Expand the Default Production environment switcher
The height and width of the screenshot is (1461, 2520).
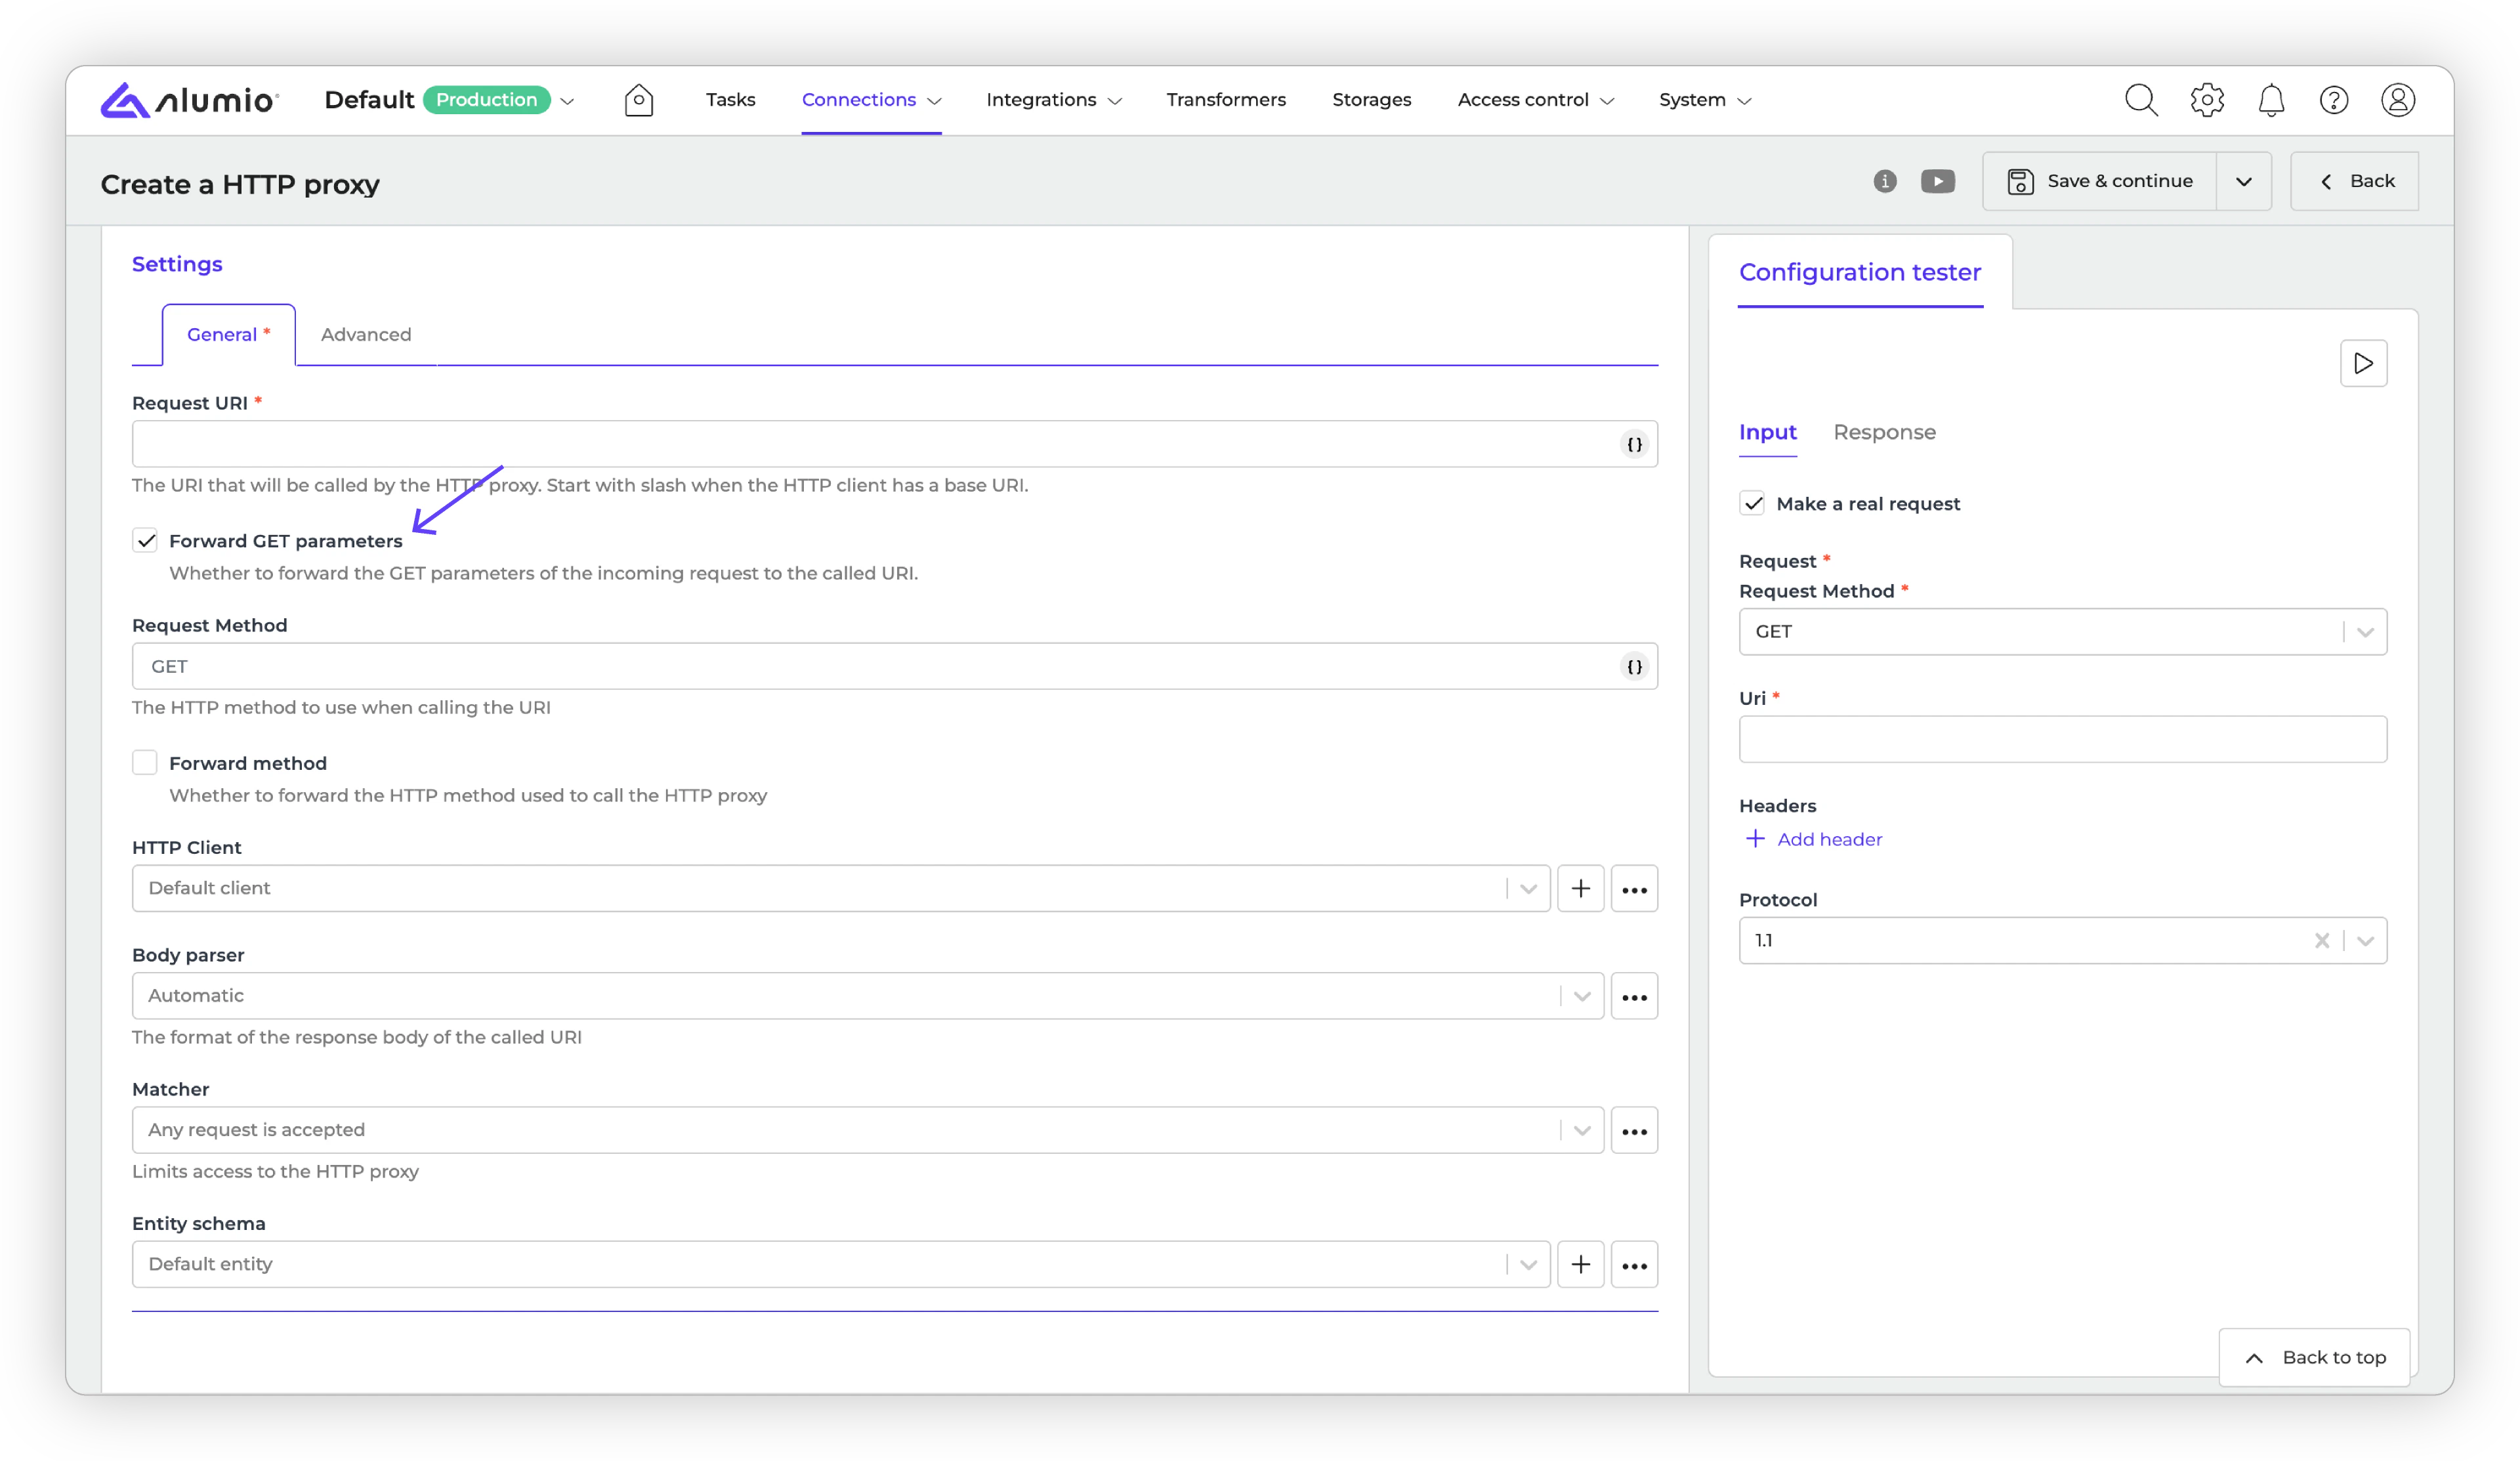[x=567, y=101]
